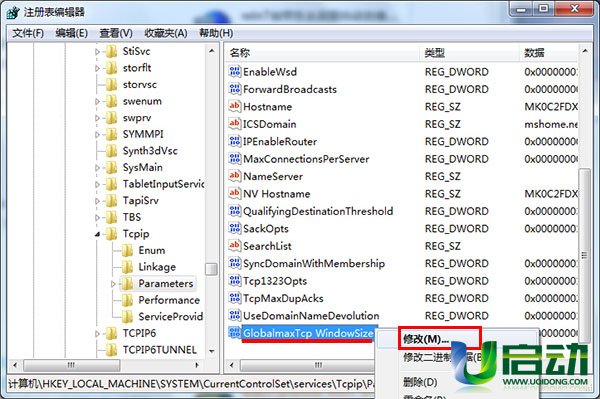This screenshot has height=399, width=600.
Task: Click the SYMMPI folder icon
Action: tap(111, 134)
